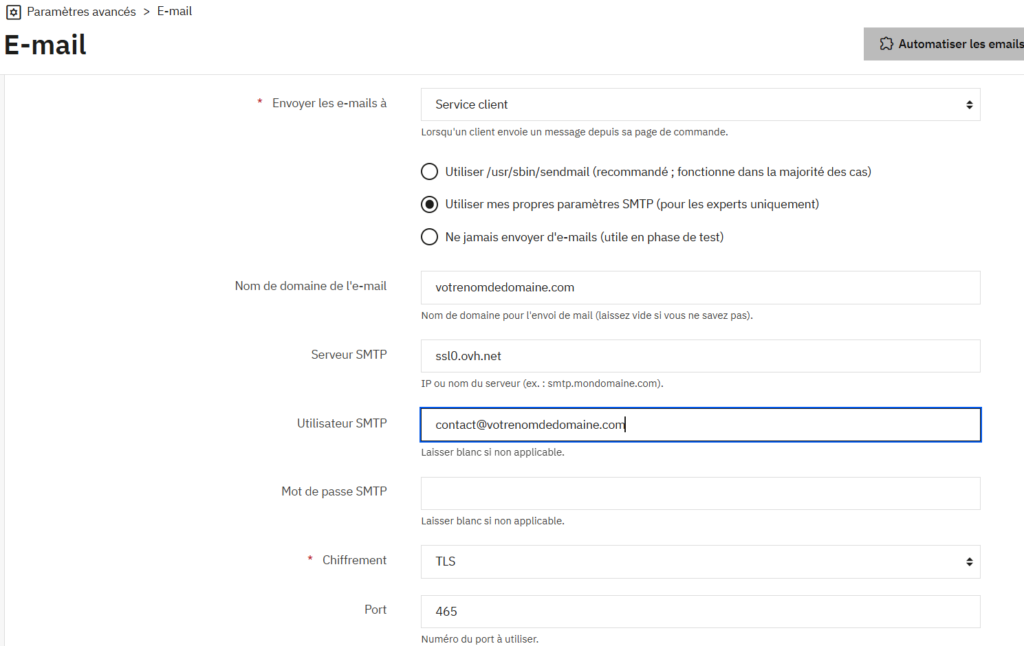Click the Mot de passe SMTP label
This screenshot has height=646, width=1024.
pos(333,492)
